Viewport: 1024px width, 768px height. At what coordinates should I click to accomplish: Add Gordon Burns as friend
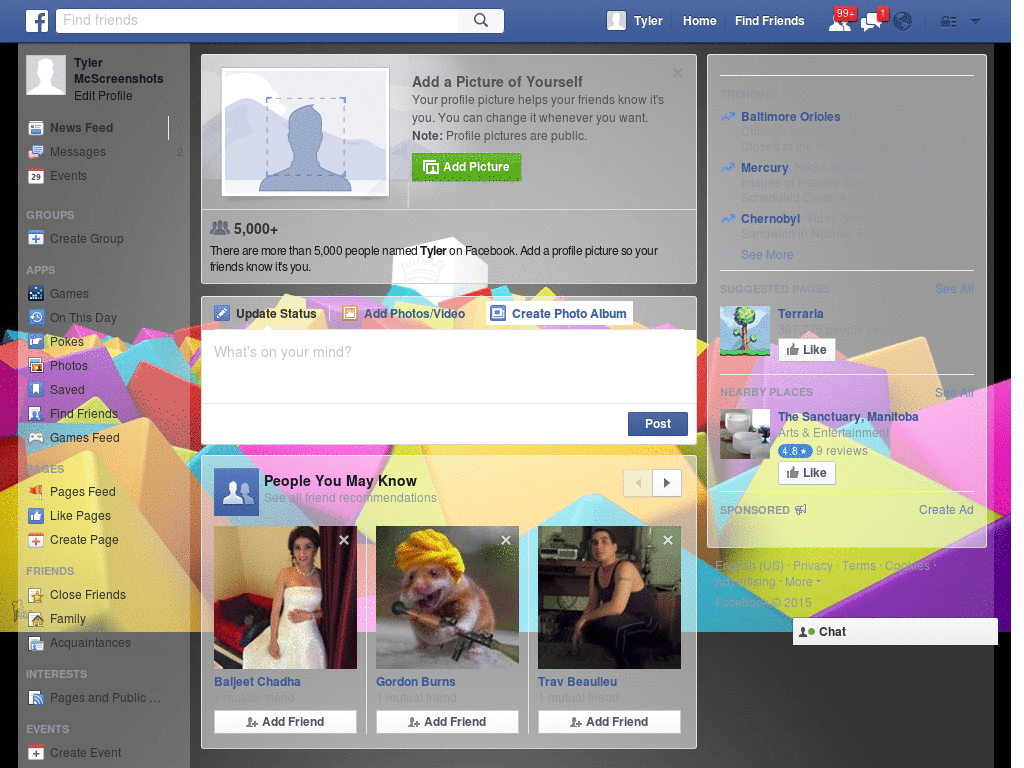click(x=447, y=722)
